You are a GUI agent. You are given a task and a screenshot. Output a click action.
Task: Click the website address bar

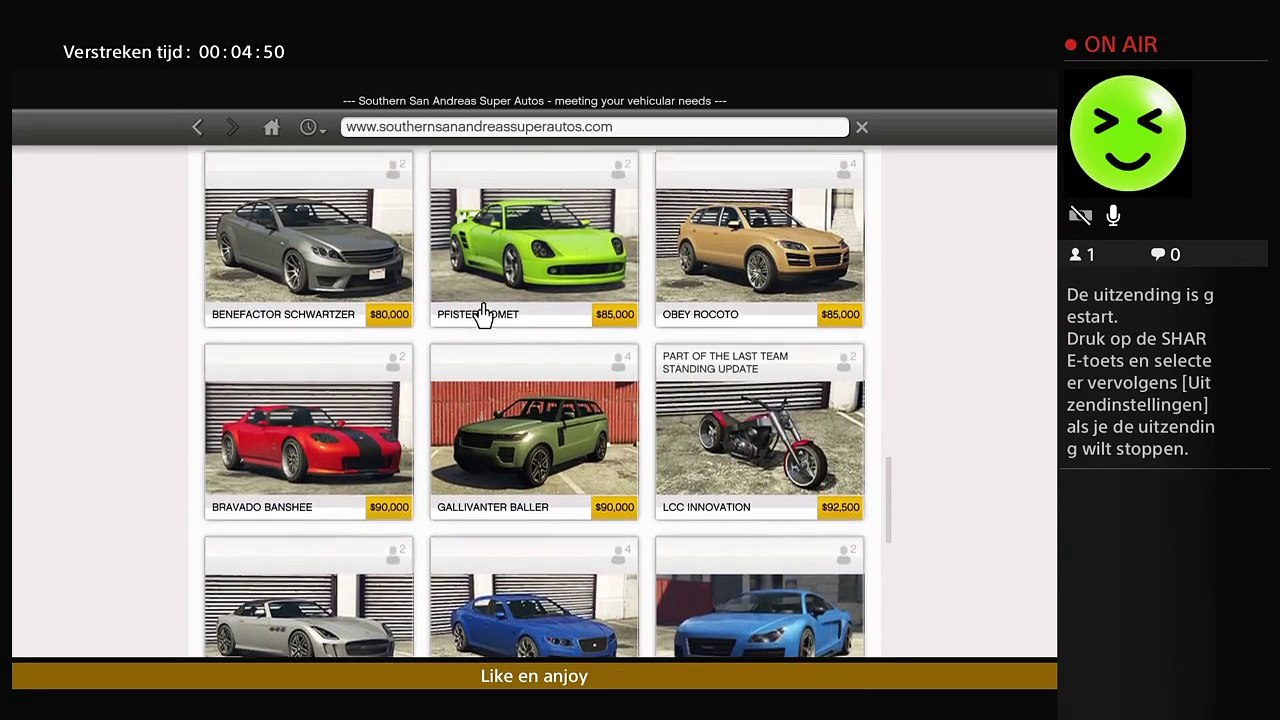click(x=594, y=127)
